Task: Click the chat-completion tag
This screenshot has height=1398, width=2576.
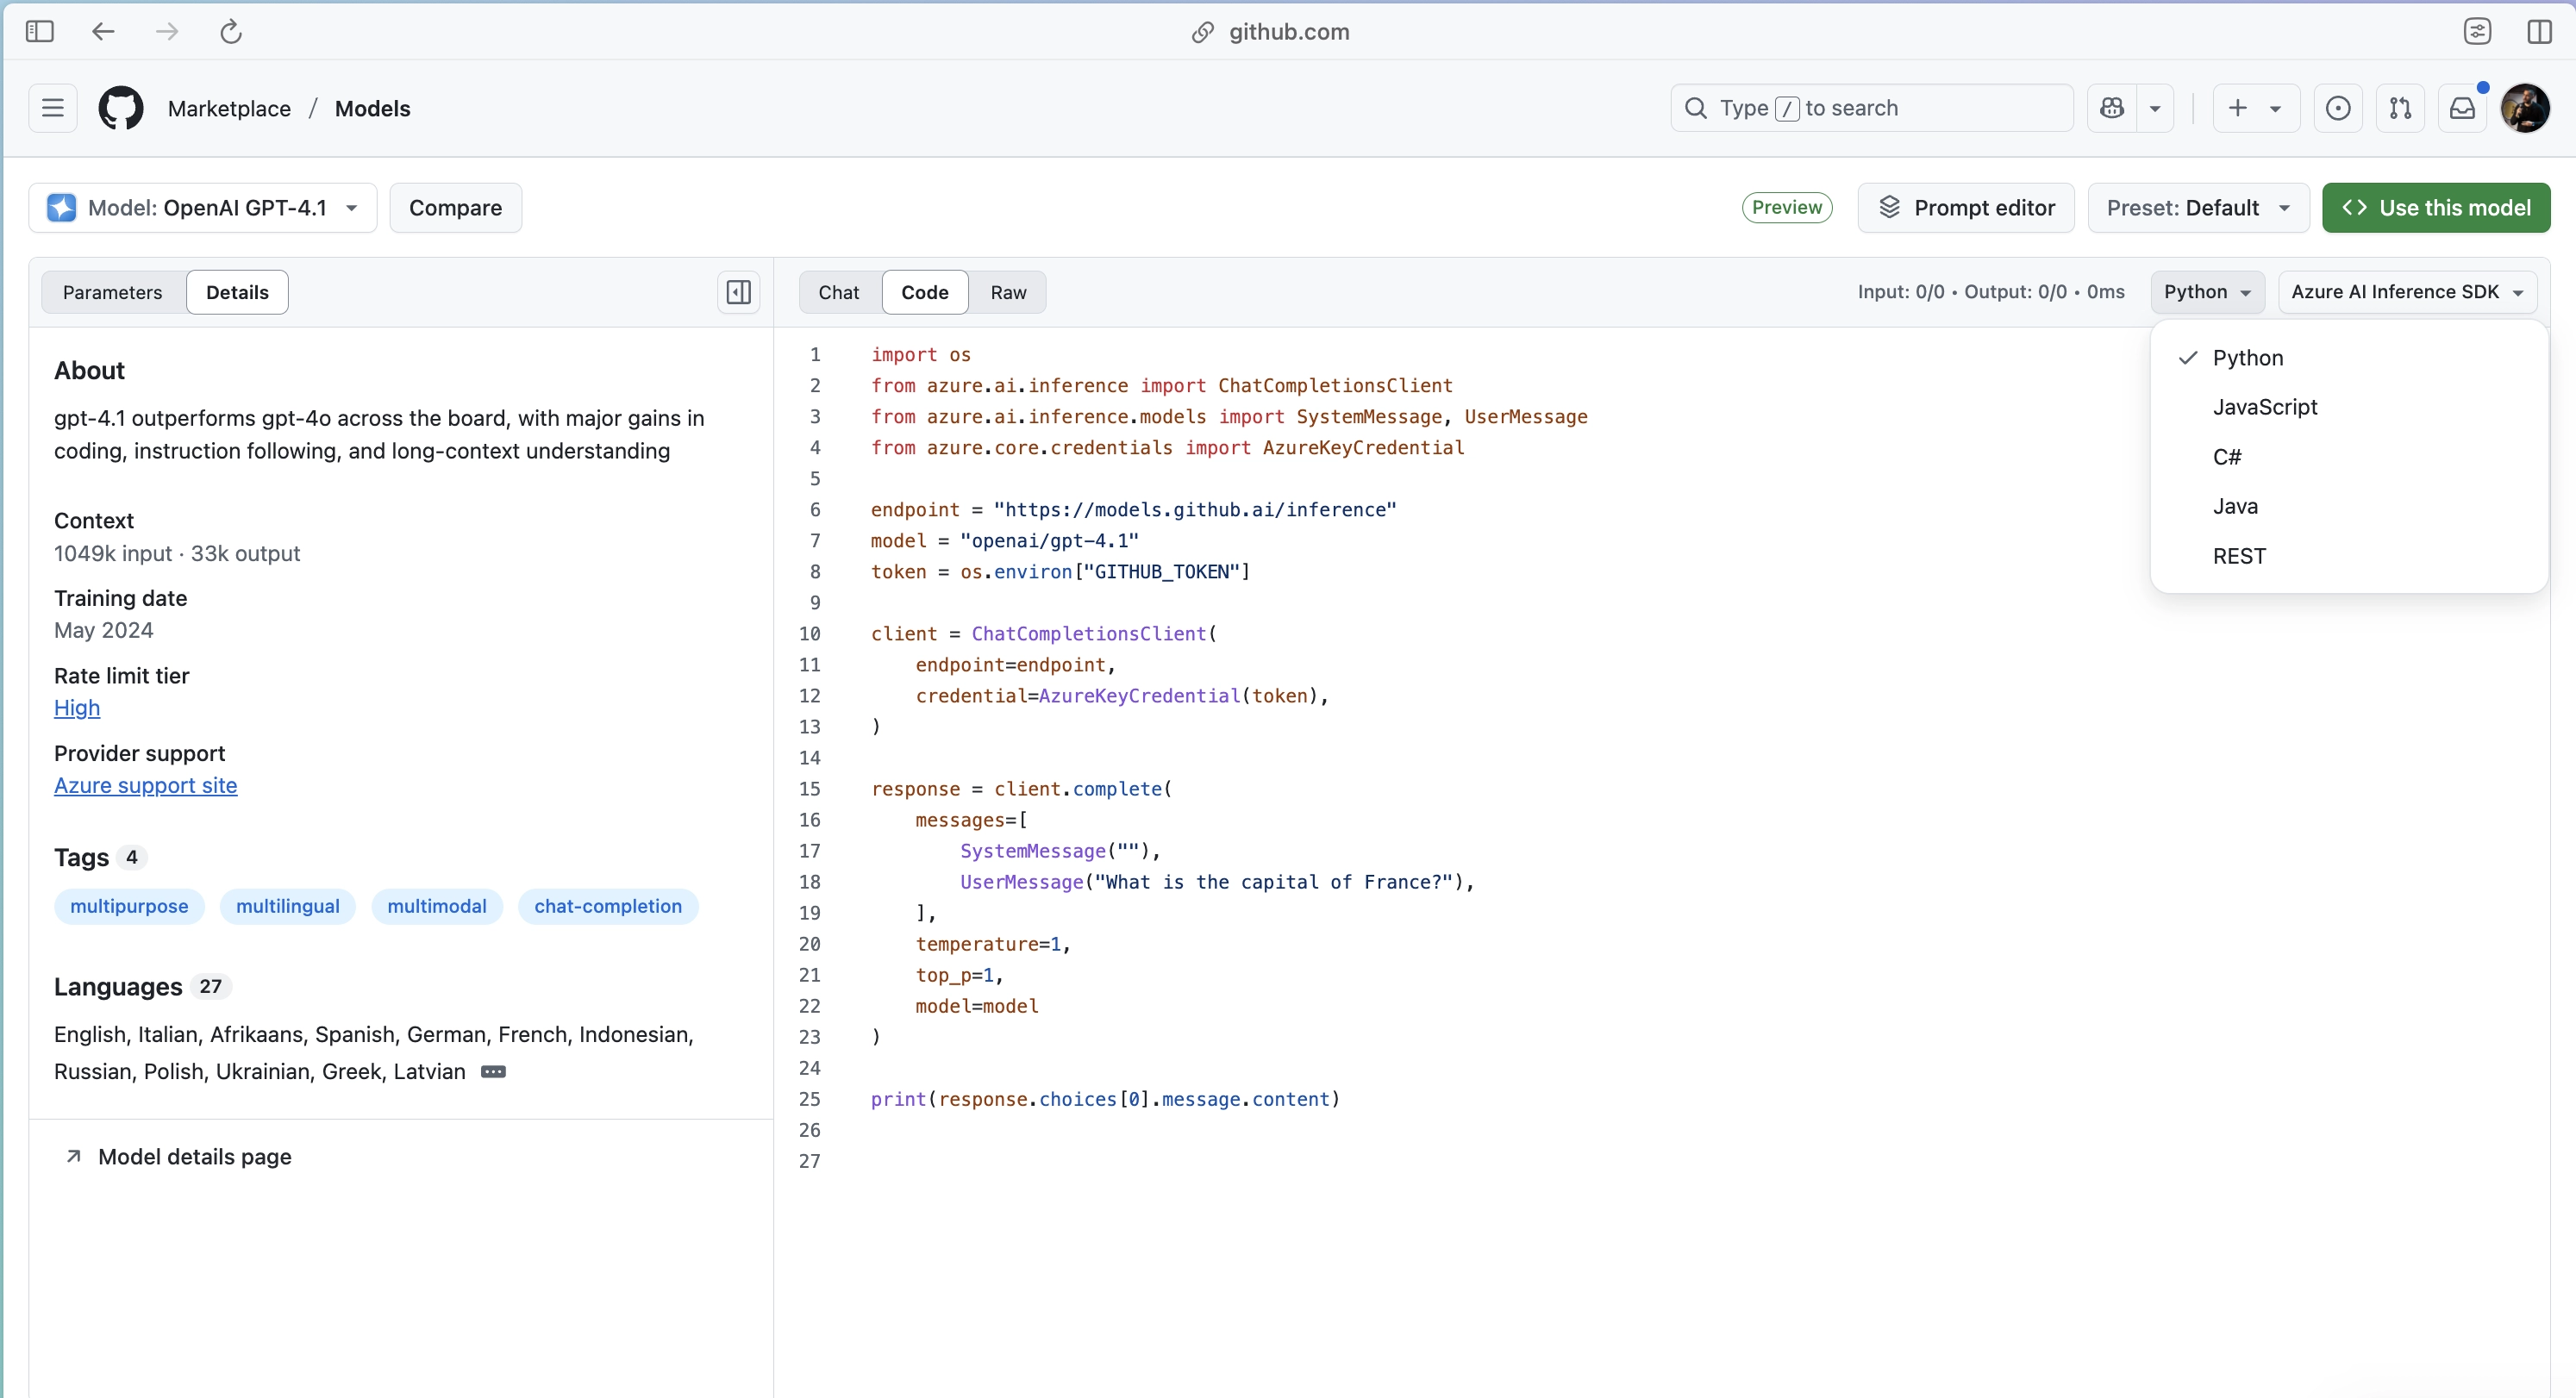Action: (608, 907)
